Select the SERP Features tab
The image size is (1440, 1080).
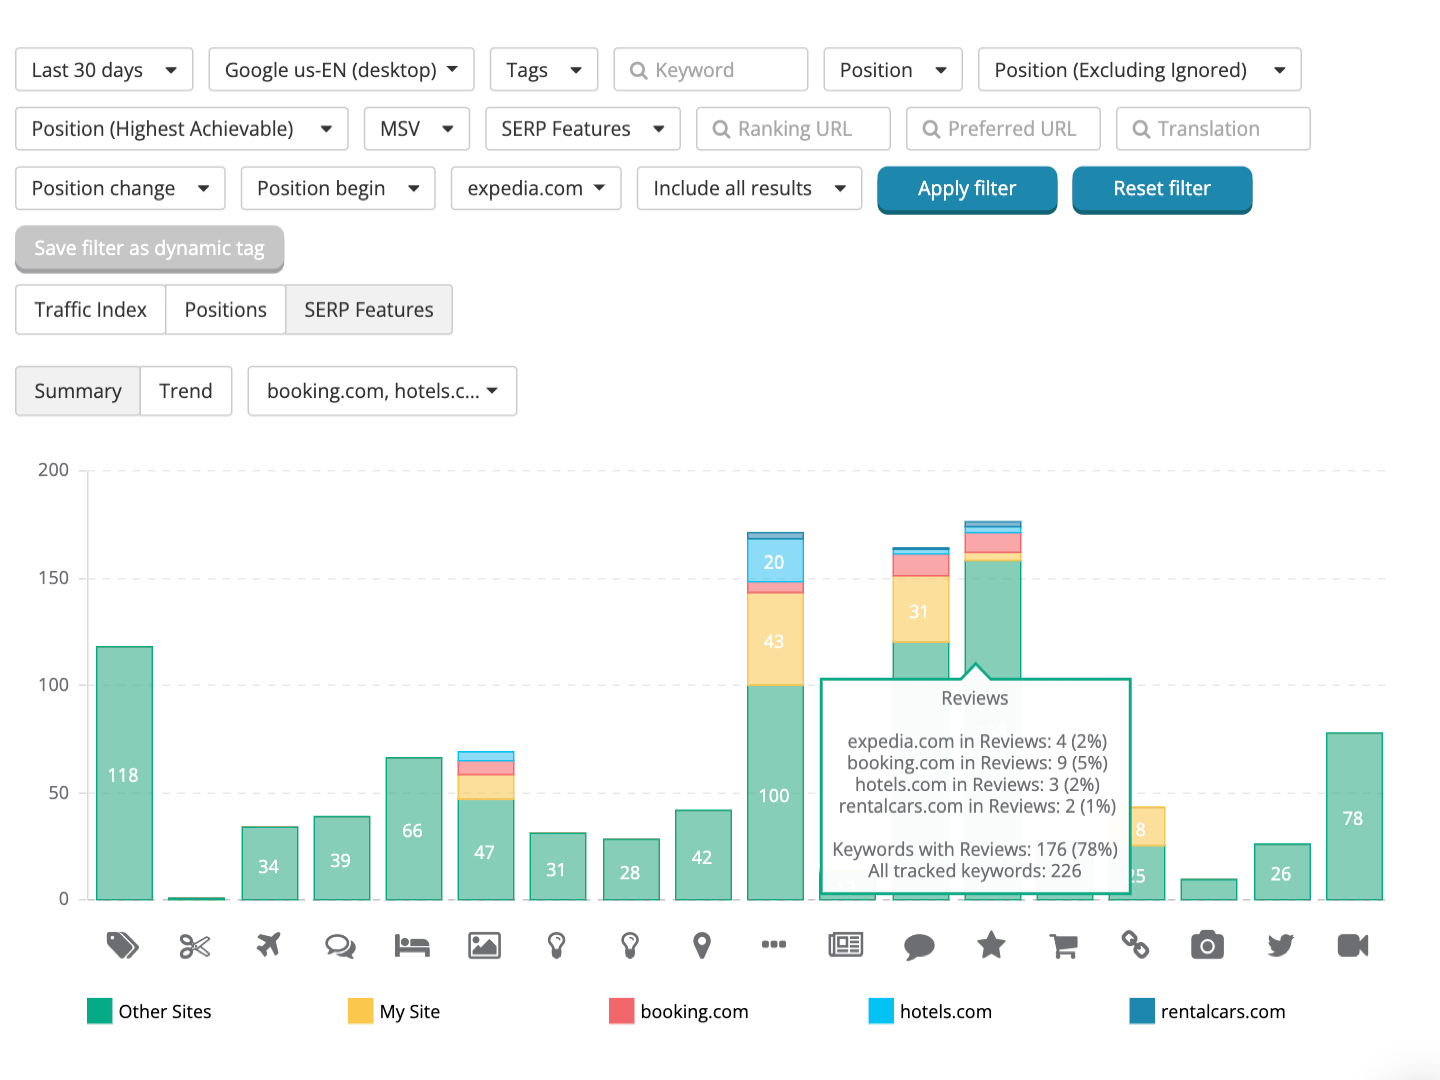pos(369,310)
